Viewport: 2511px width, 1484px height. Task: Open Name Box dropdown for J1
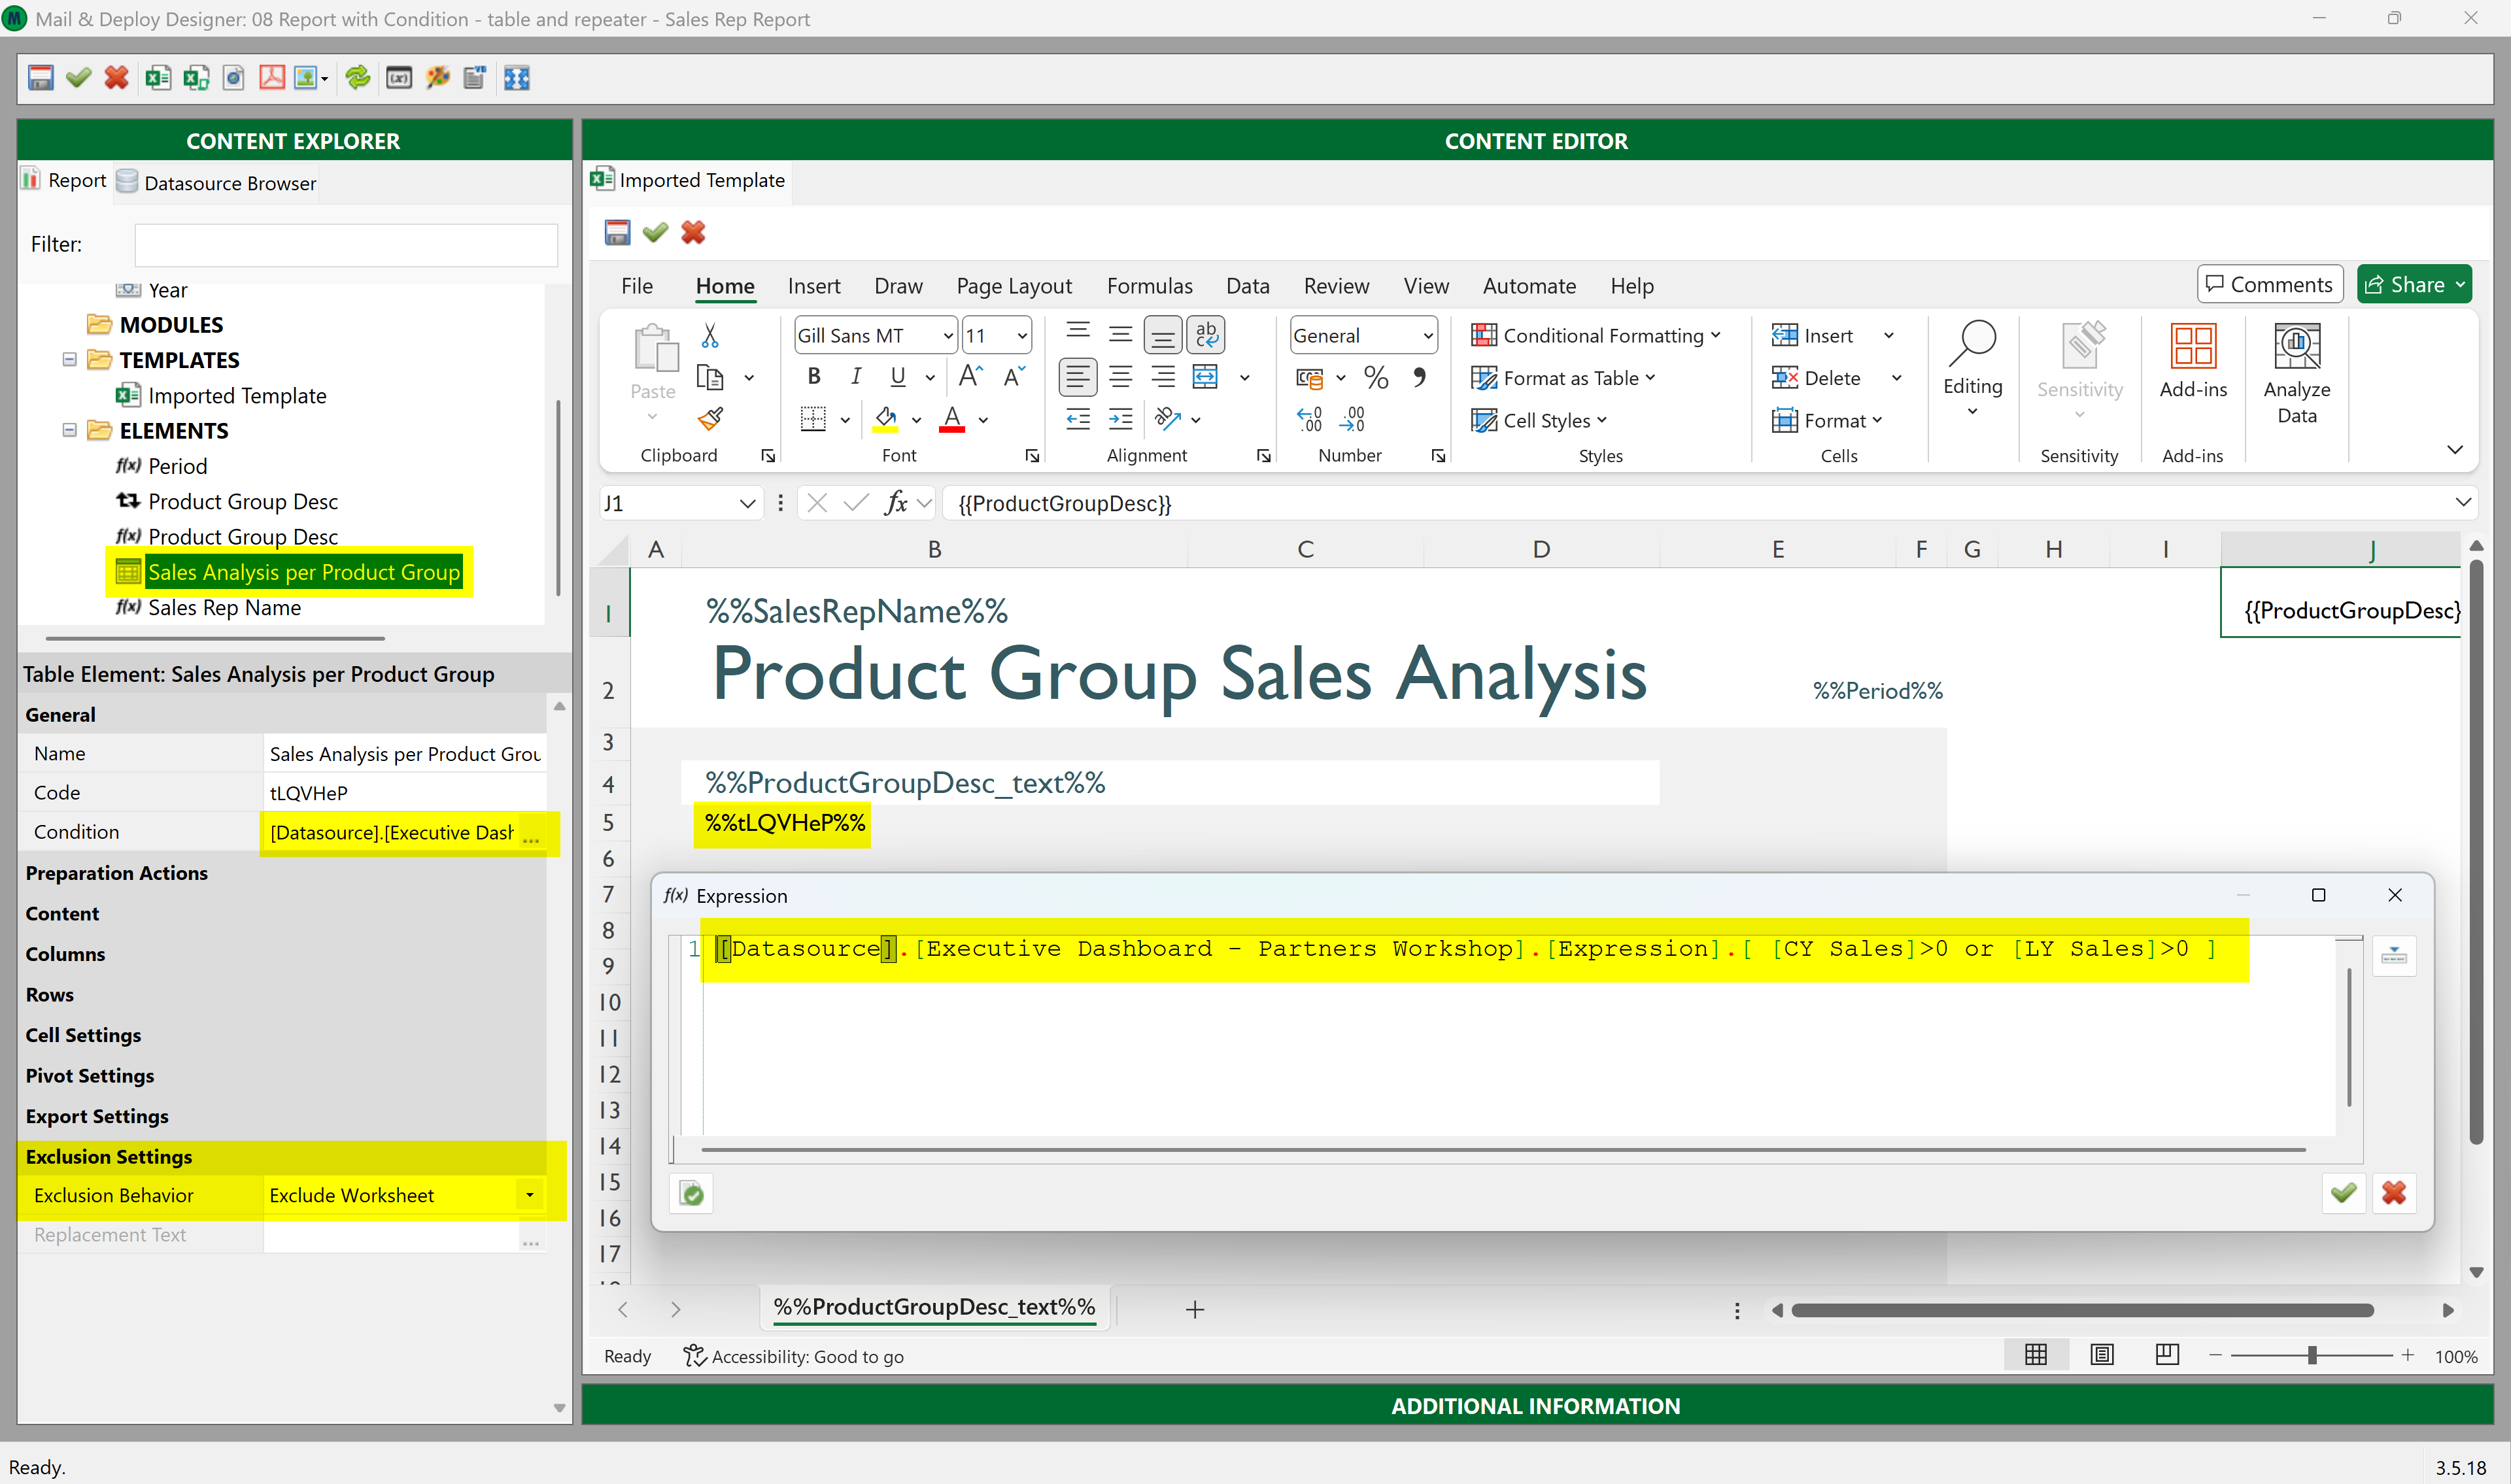coord(747,503)
